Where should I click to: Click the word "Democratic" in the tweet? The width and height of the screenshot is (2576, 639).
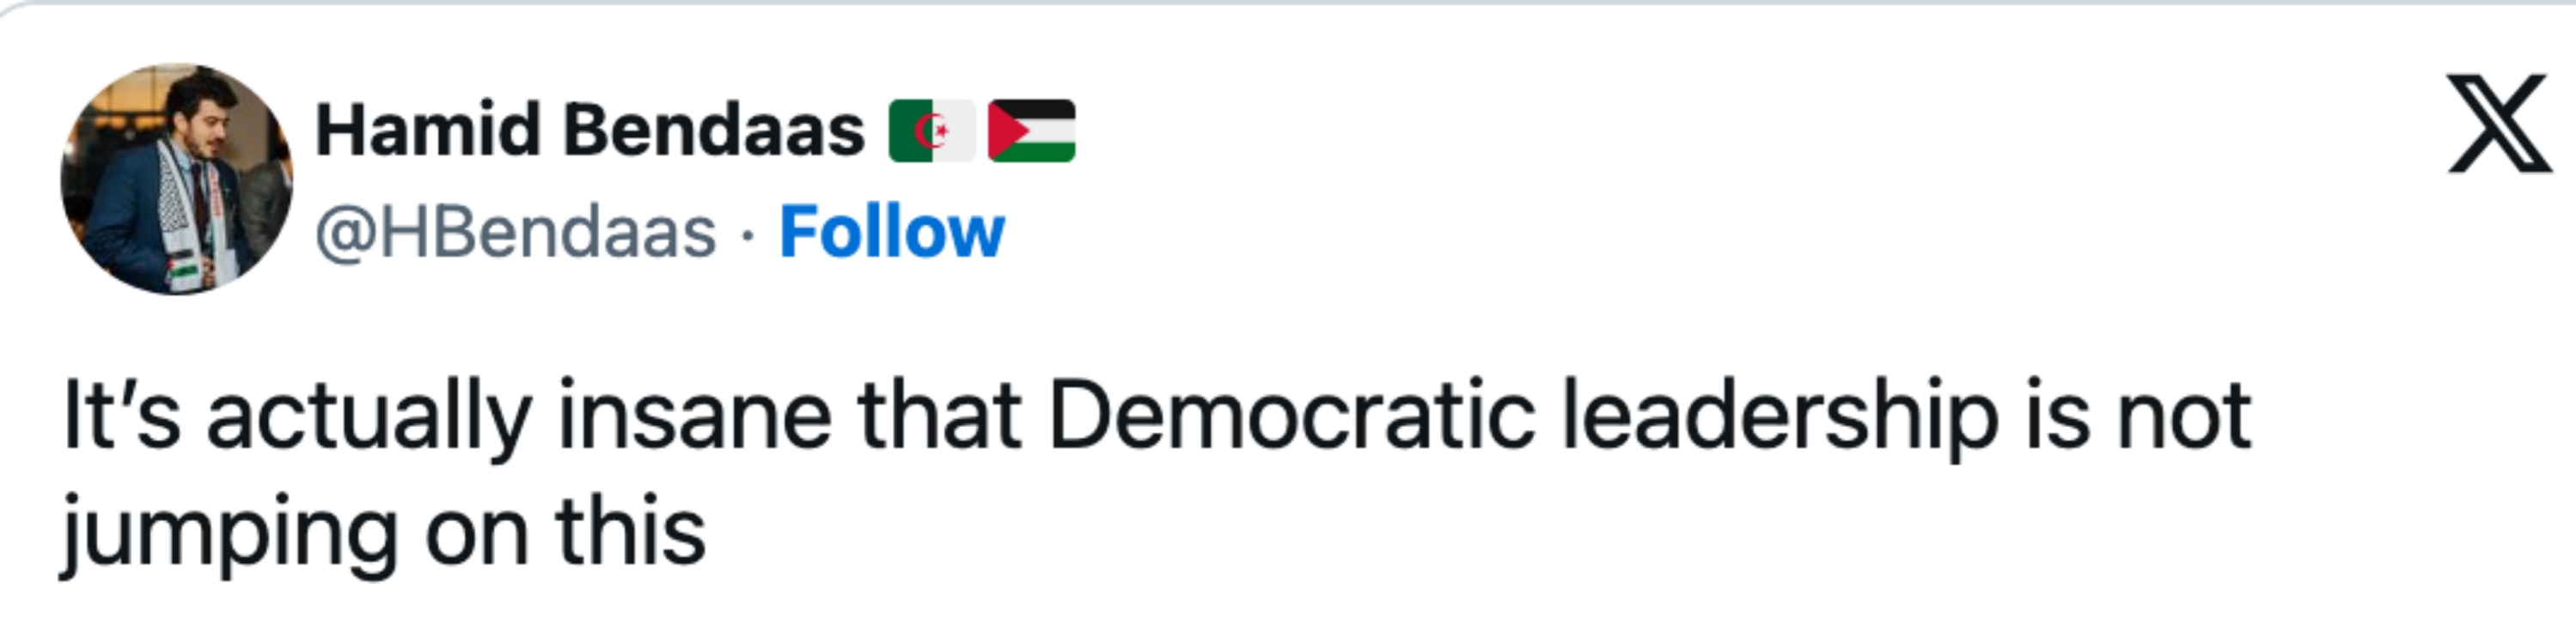(x=1291, y=416)
